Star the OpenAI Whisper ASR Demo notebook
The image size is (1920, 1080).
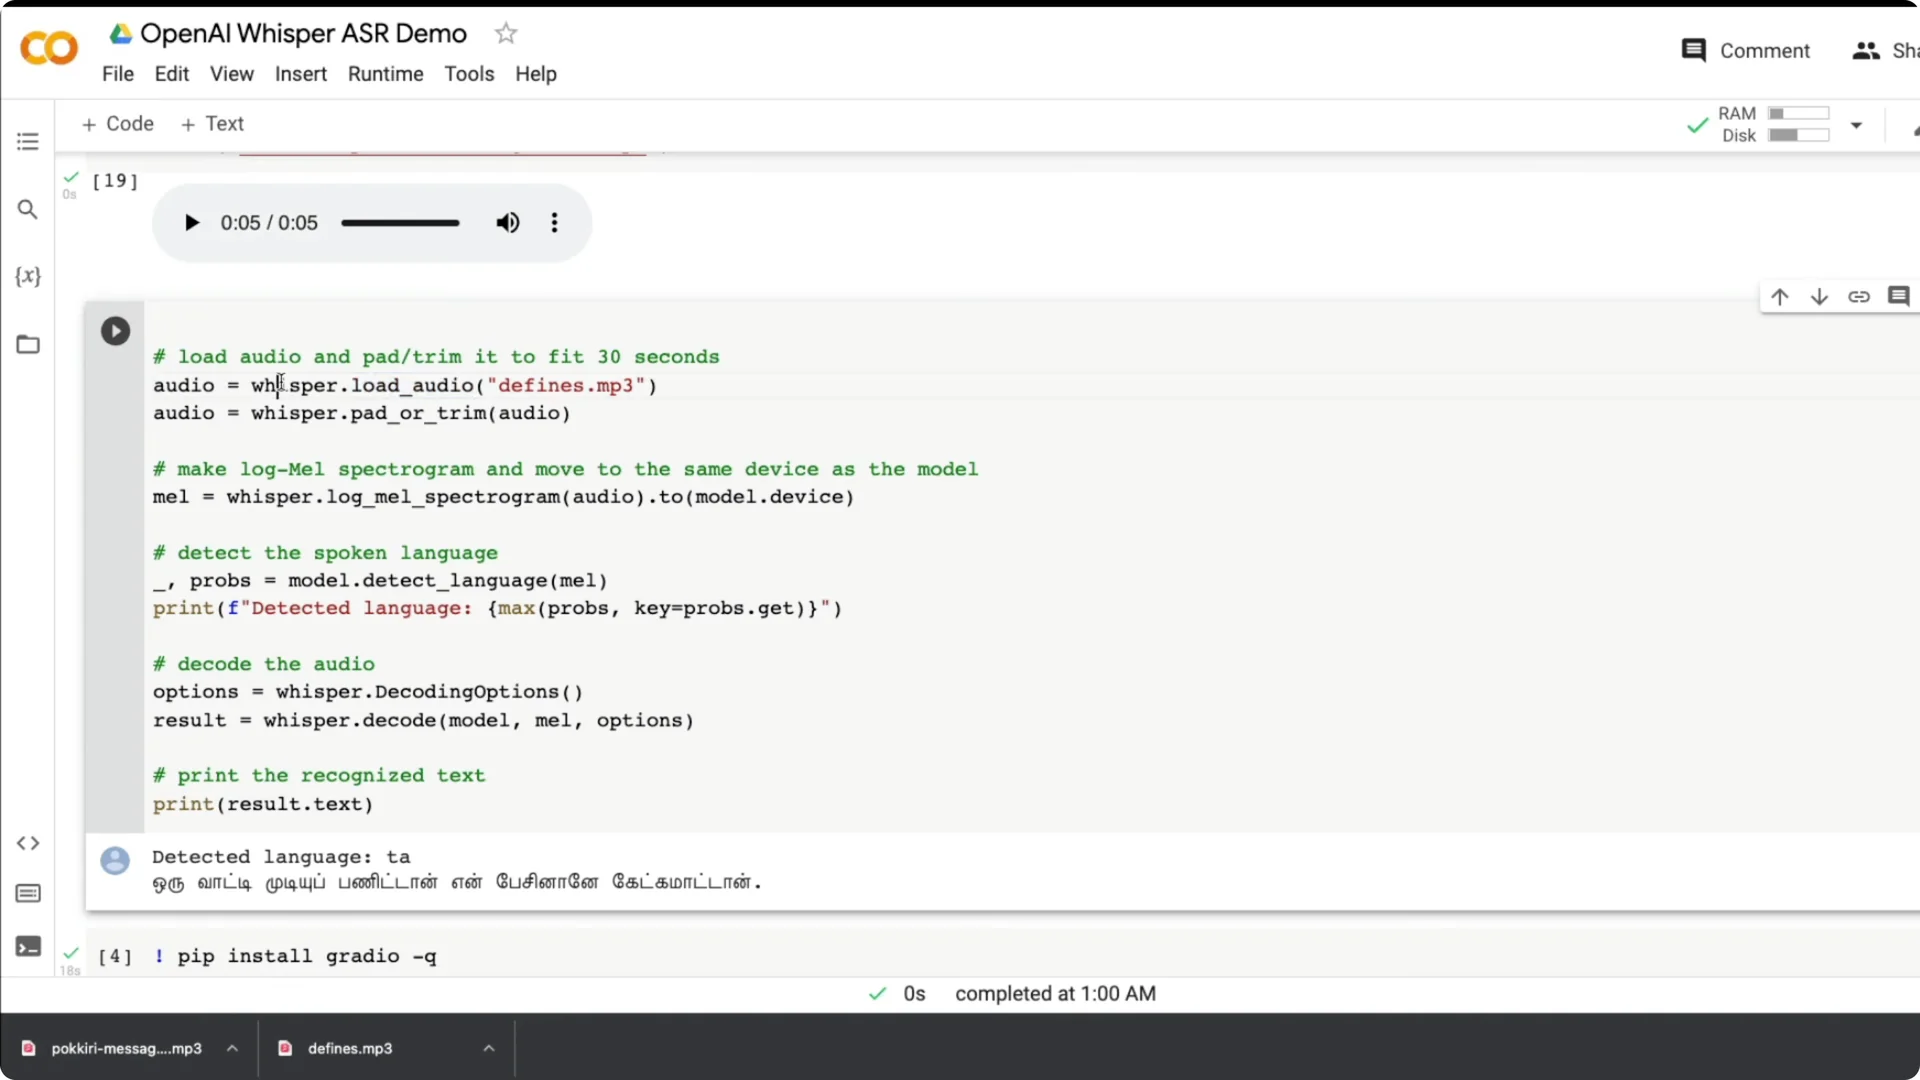[506, 32]
